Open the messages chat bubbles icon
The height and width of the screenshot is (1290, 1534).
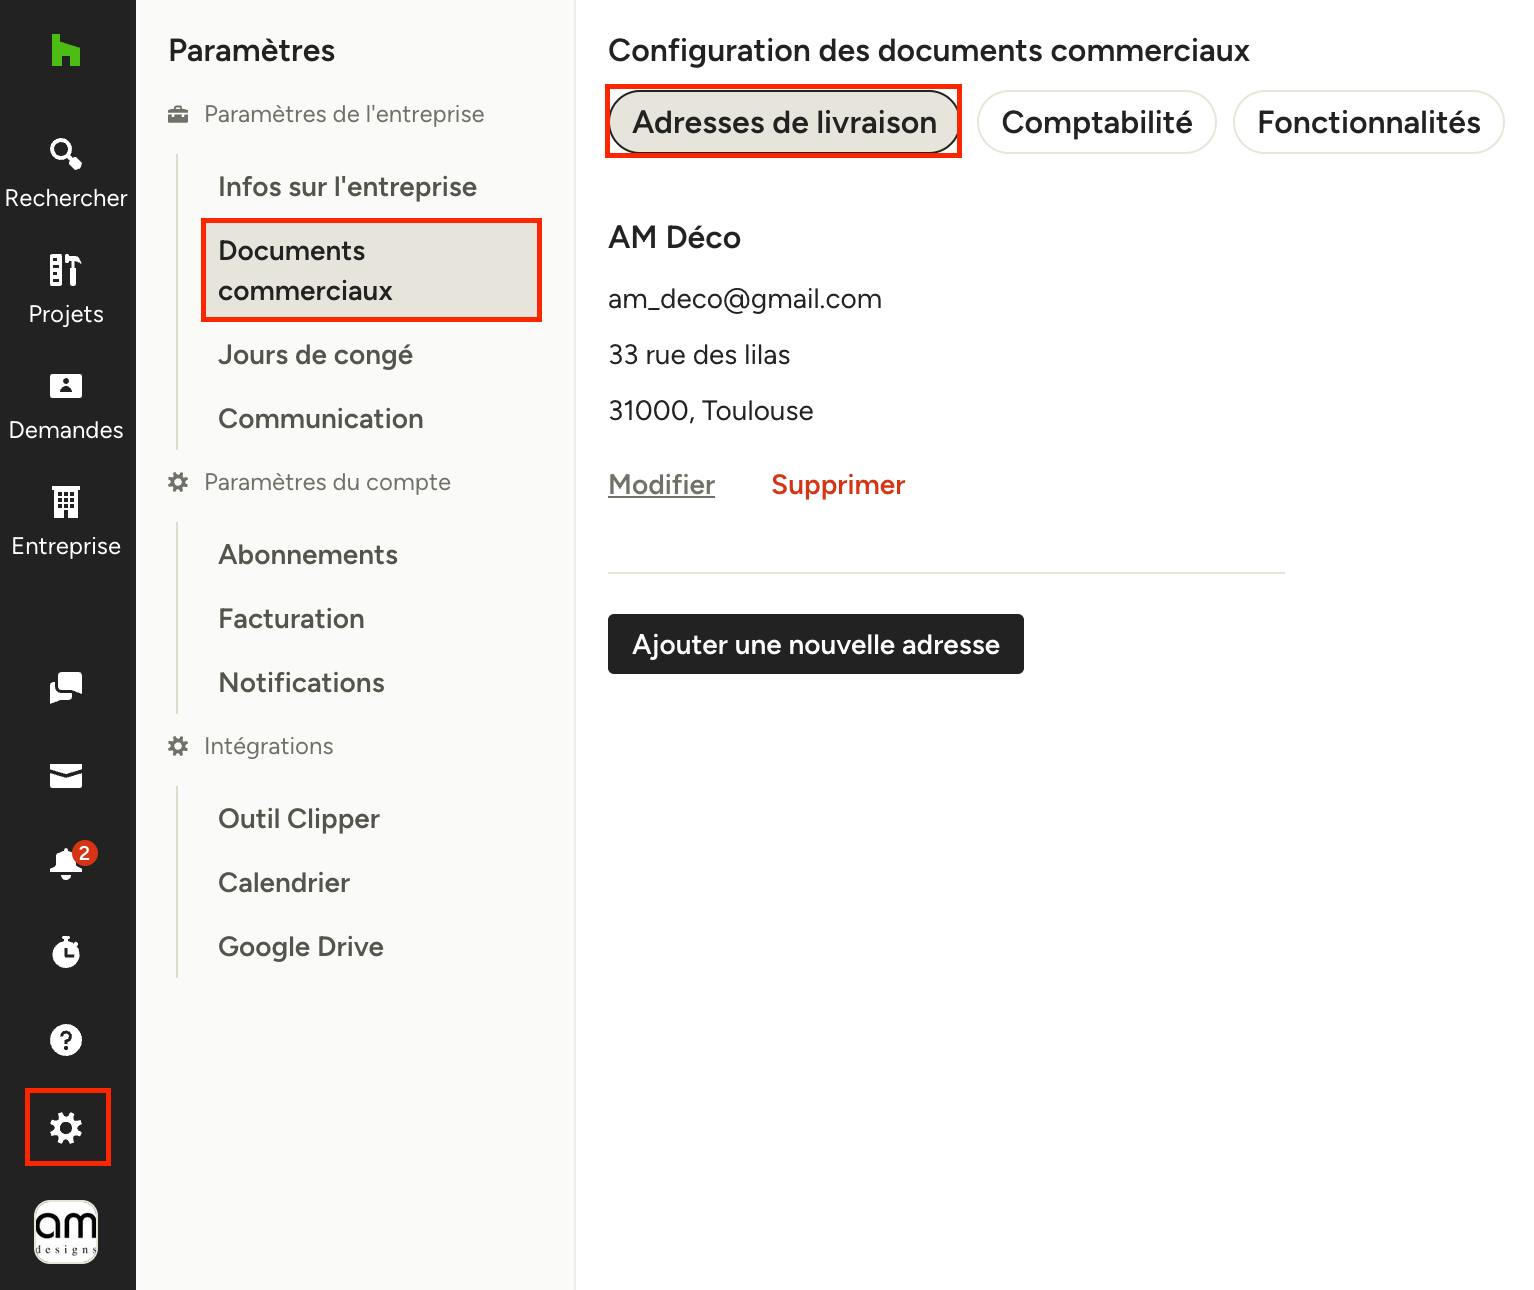point(66,688)
